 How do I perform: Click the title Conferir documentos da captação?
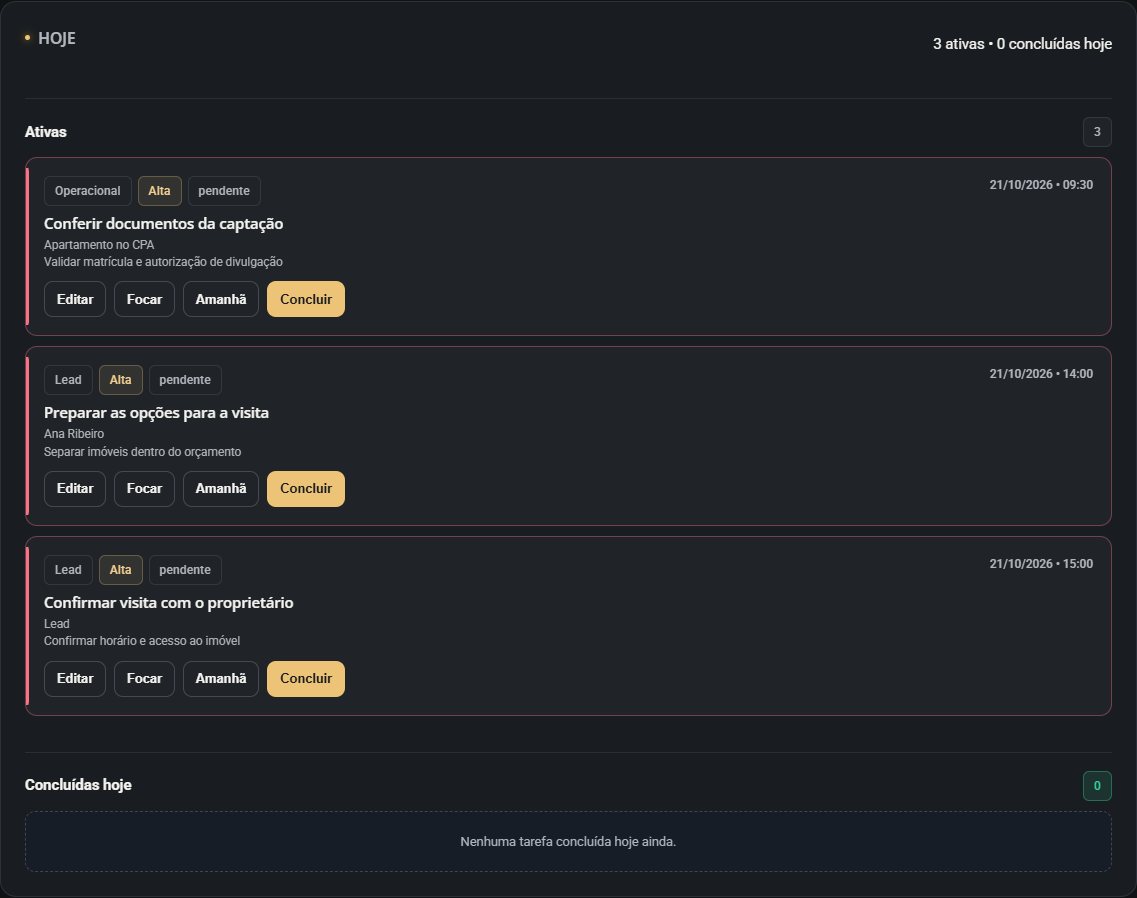[163, 223]
